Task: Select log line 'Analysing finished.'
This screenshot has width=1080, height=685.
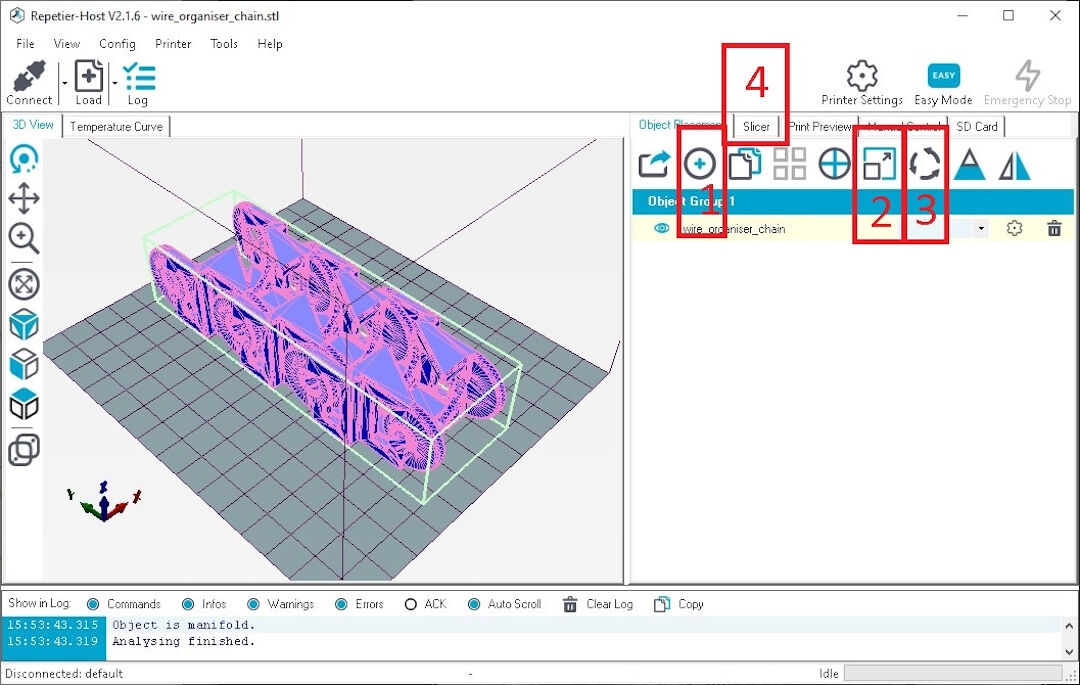Action: (183, 641)
